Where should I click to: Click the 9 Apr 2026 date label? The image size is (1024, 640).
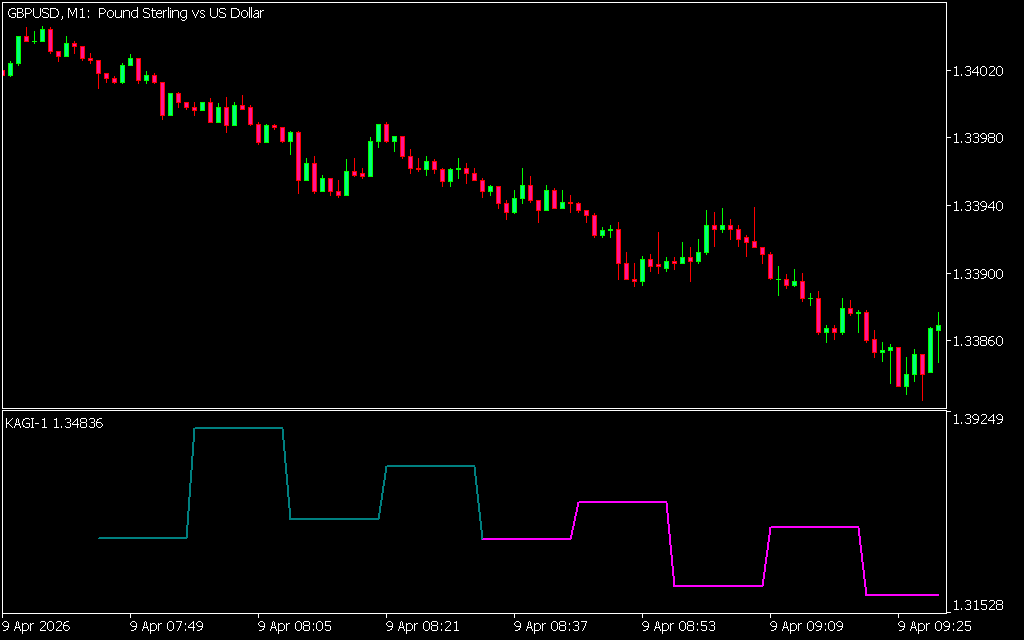pos(36,626)
